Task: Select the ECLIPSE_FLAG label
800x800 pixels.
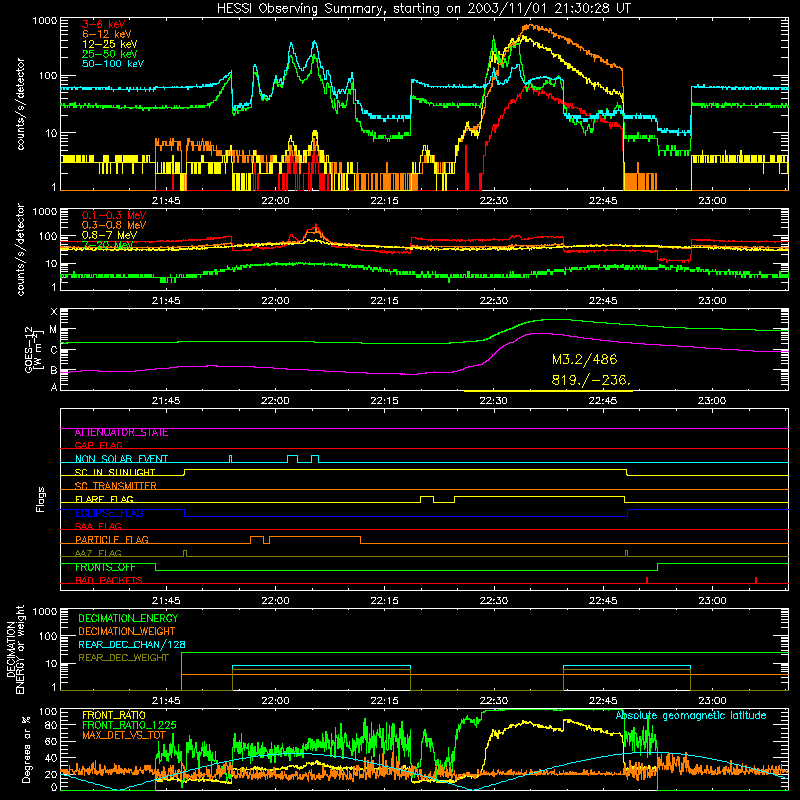Action: [x=109, y=513]
